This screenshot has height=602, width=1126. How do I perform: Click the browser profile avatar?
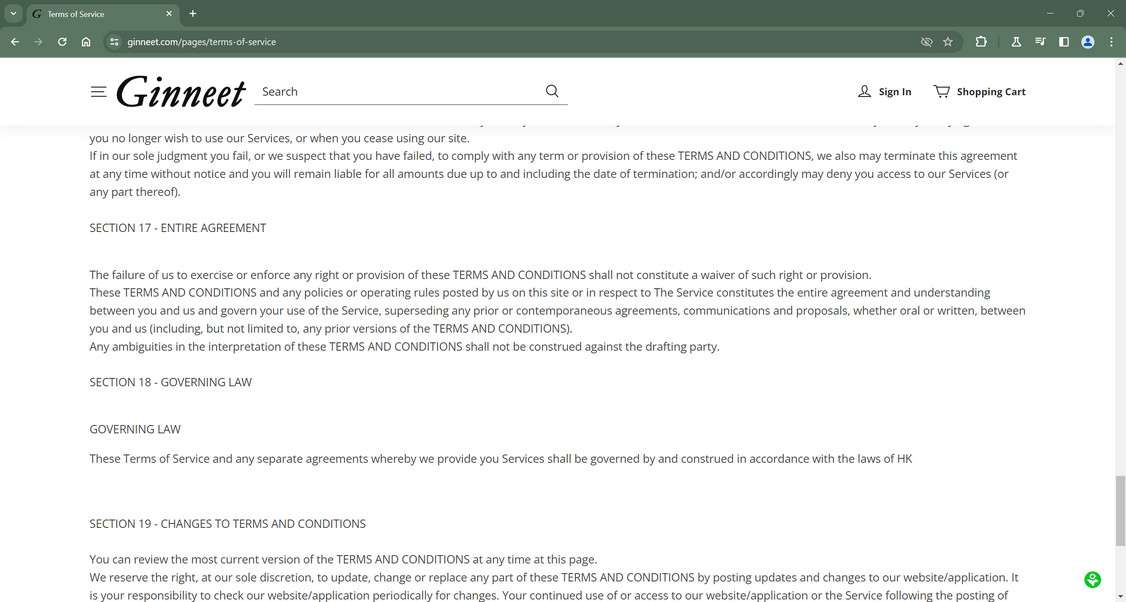(x=1087, y=42)
